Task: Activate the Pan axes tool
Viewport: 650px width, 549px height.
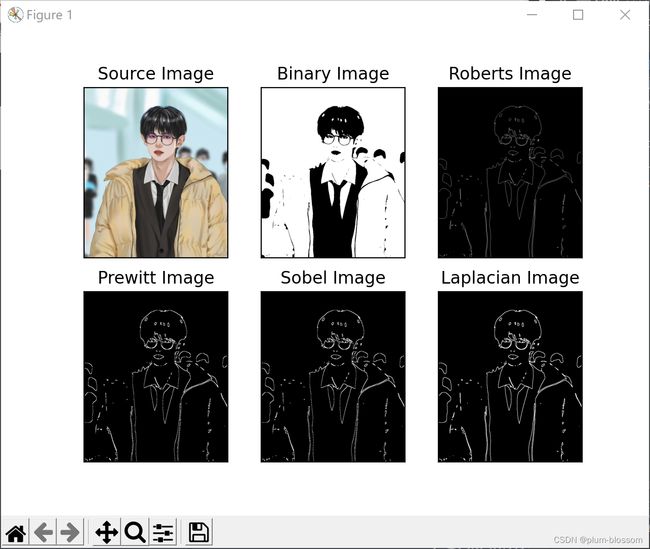Action: [107, 532]
